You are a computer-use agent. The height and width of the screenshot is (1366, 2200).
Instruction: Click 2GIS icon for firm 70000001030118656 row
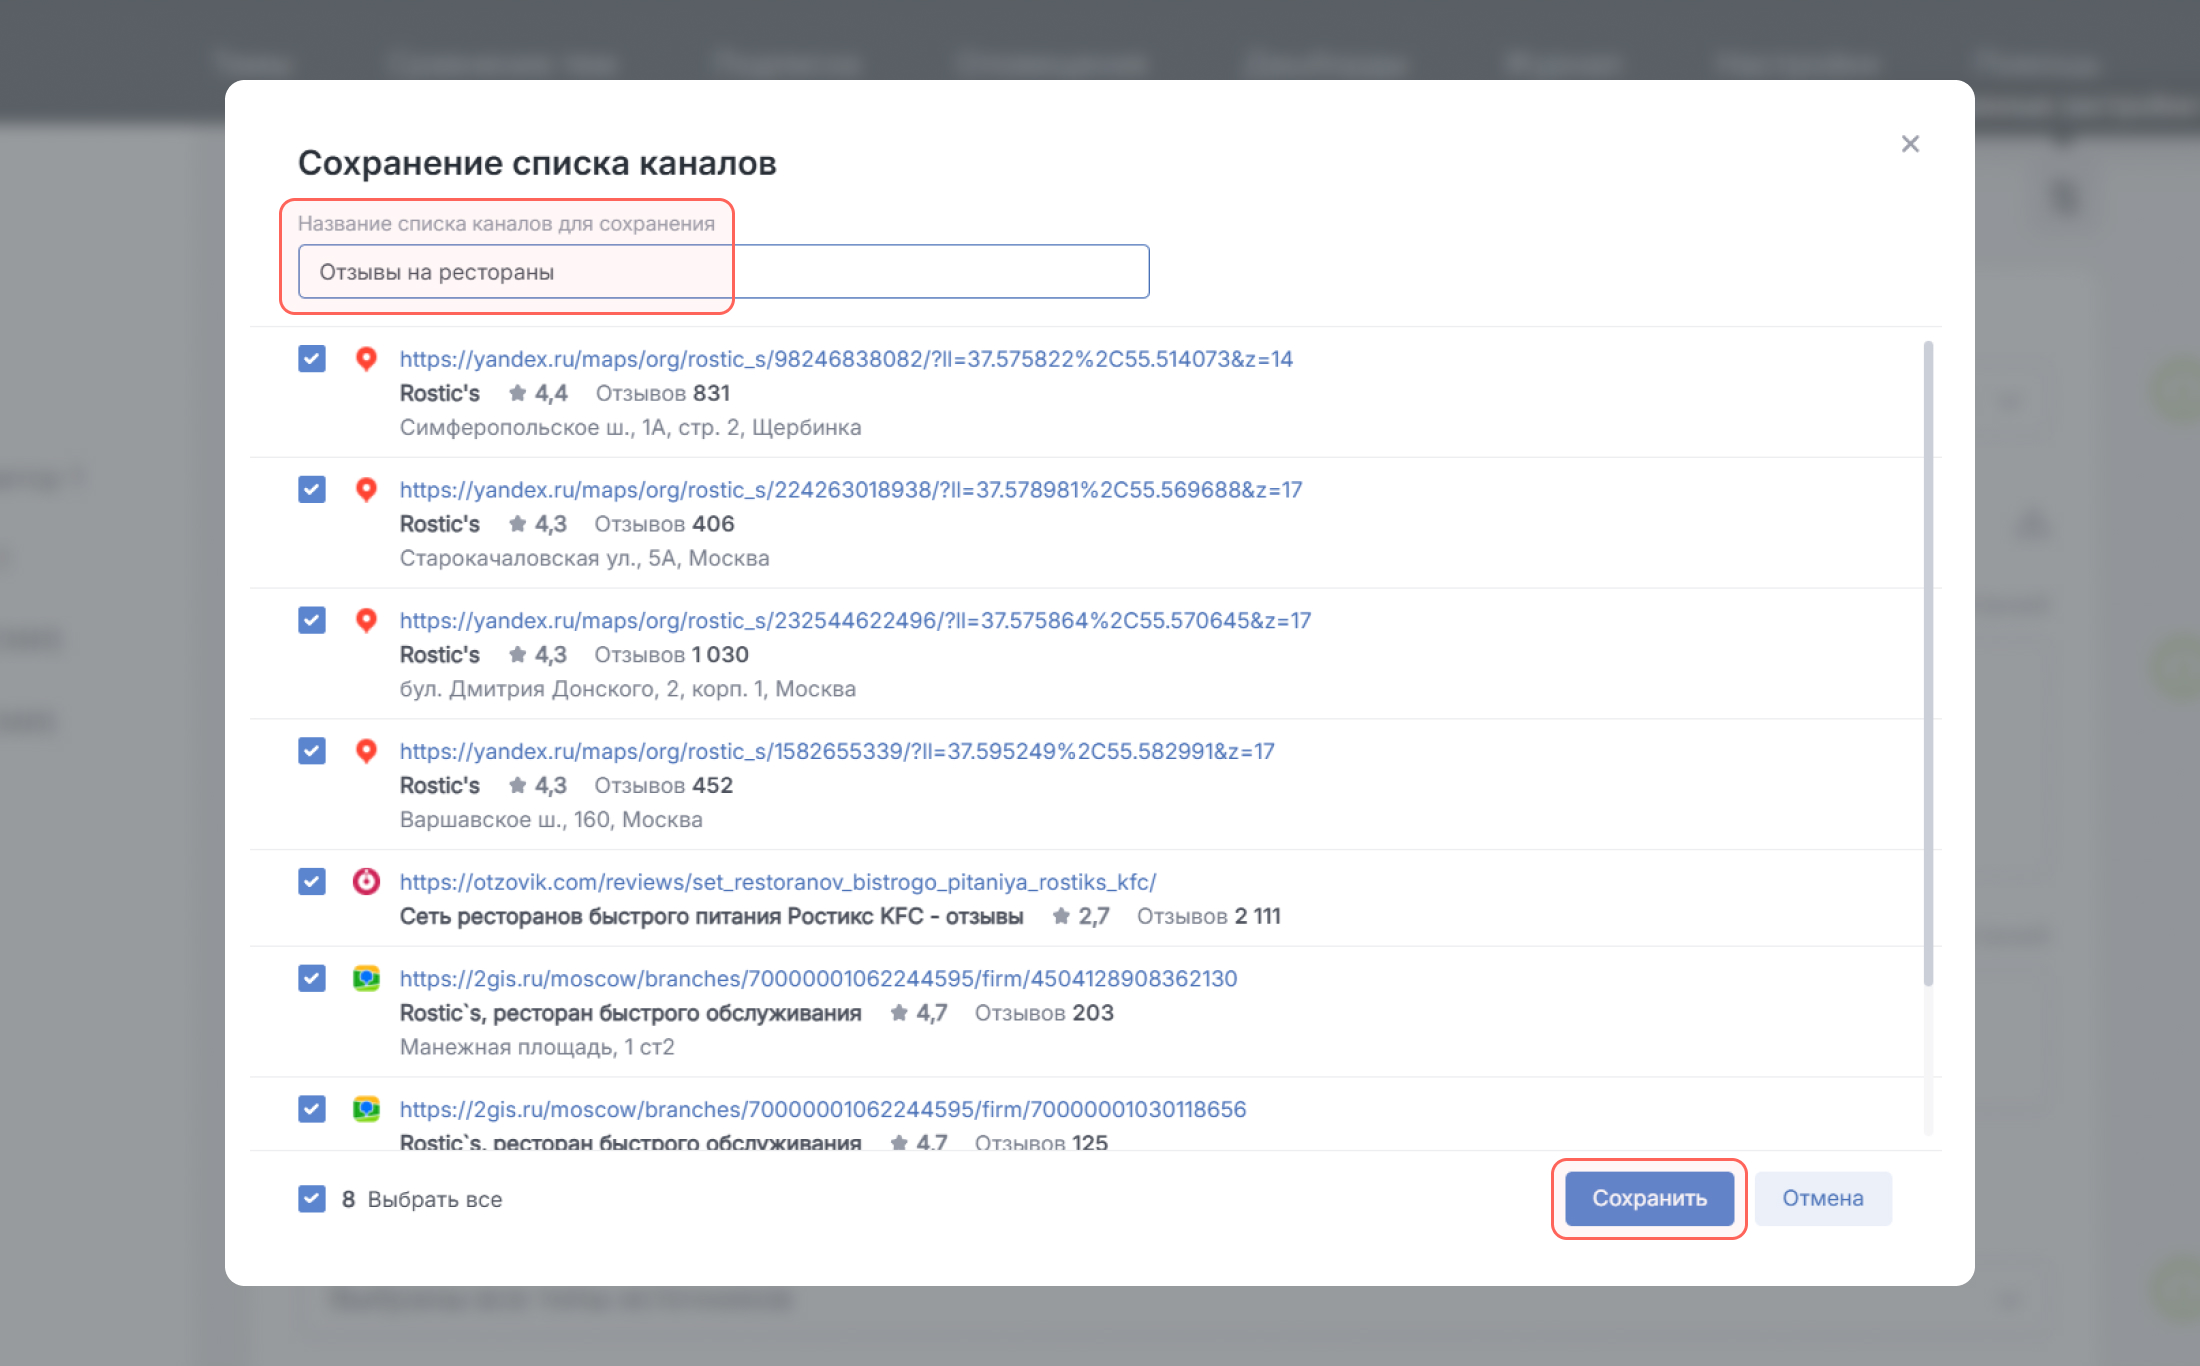366,1109
